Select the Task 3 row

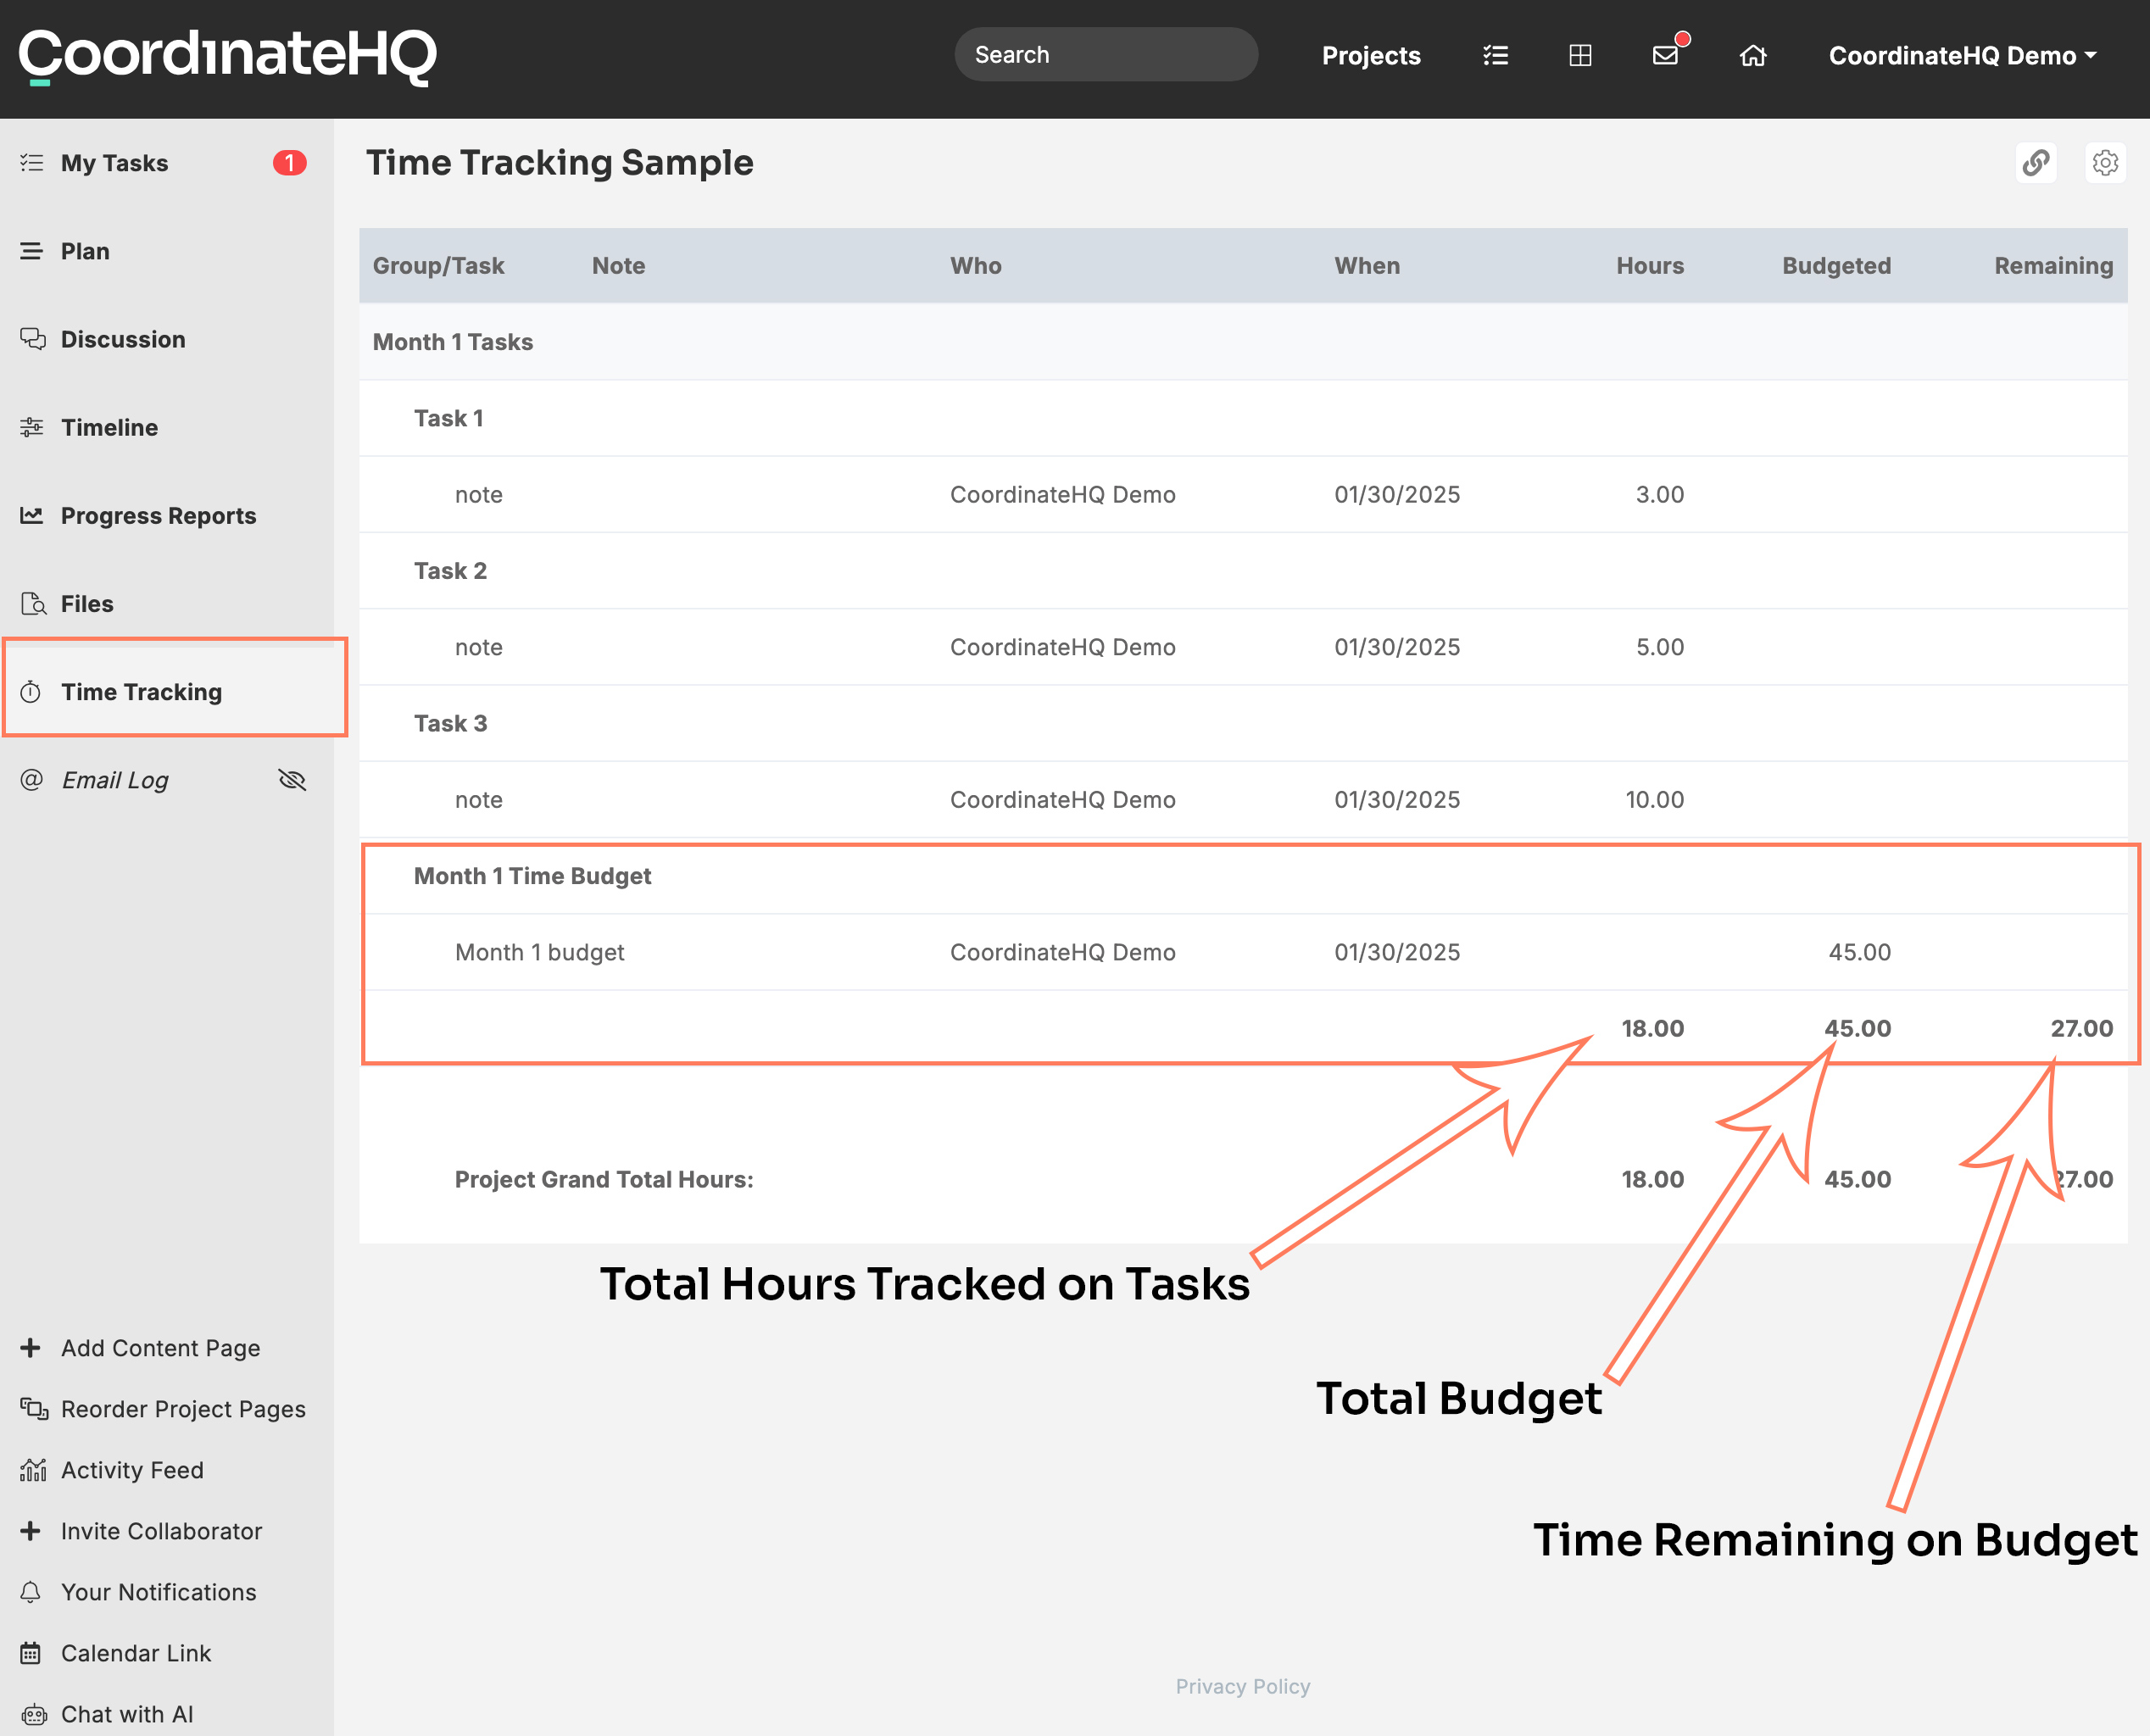click(1243, 723)
